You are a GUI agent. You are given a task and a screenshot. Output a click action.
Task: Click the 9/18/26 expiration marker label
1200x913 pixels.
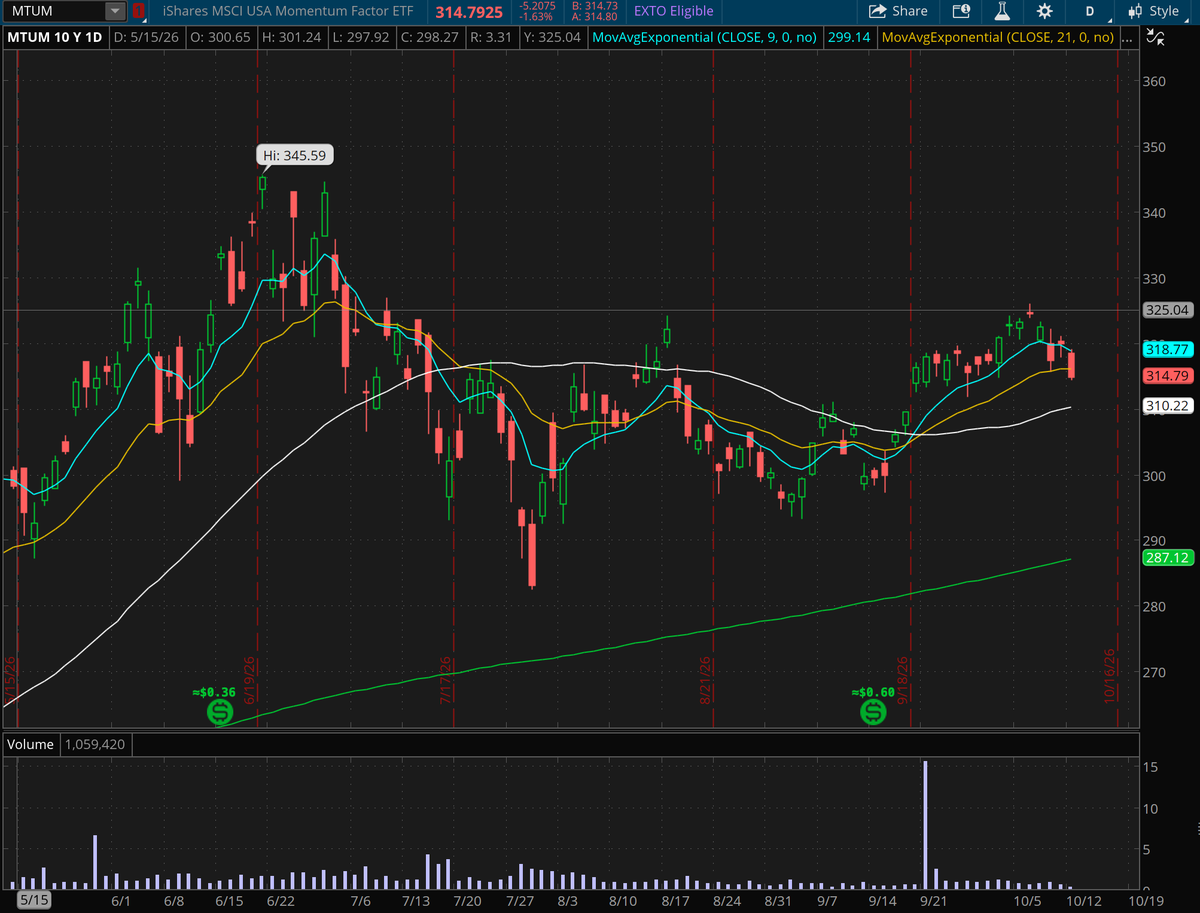(902, 680)
